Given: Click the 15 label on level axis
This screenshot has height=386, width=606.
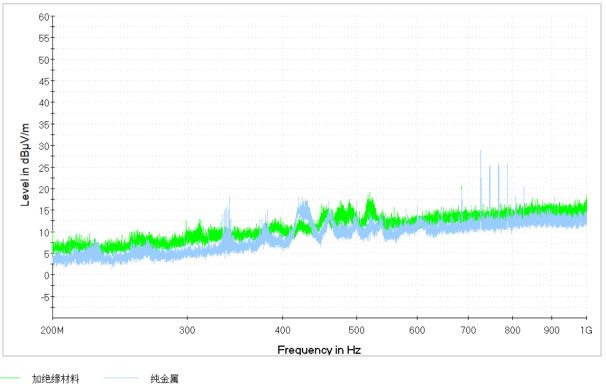Looking at the screenshot, I should point(44,211).
